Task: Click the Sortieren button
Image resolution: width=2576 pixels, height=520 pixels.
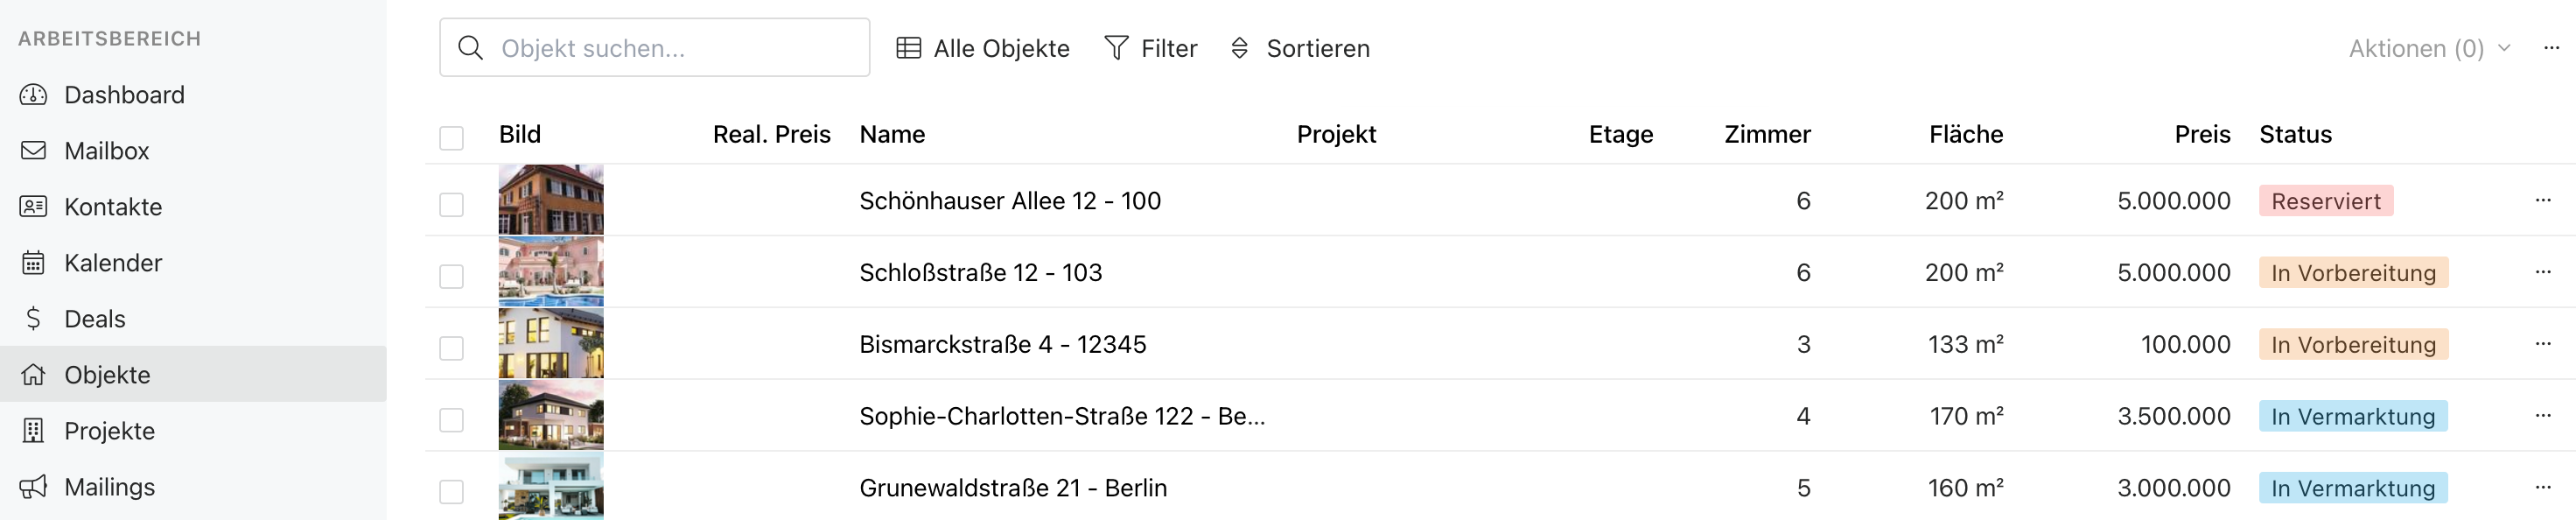Action: point(1299,48)
